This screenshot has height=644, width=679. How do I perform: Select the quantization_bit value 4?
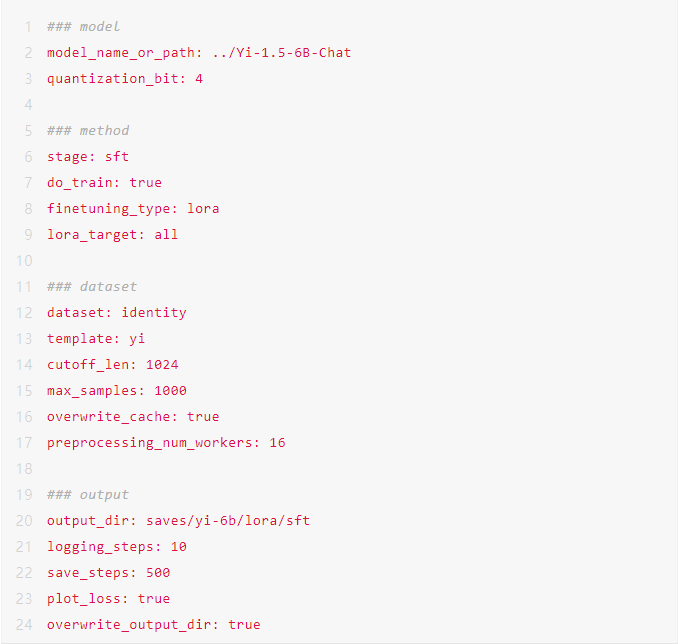199,79
